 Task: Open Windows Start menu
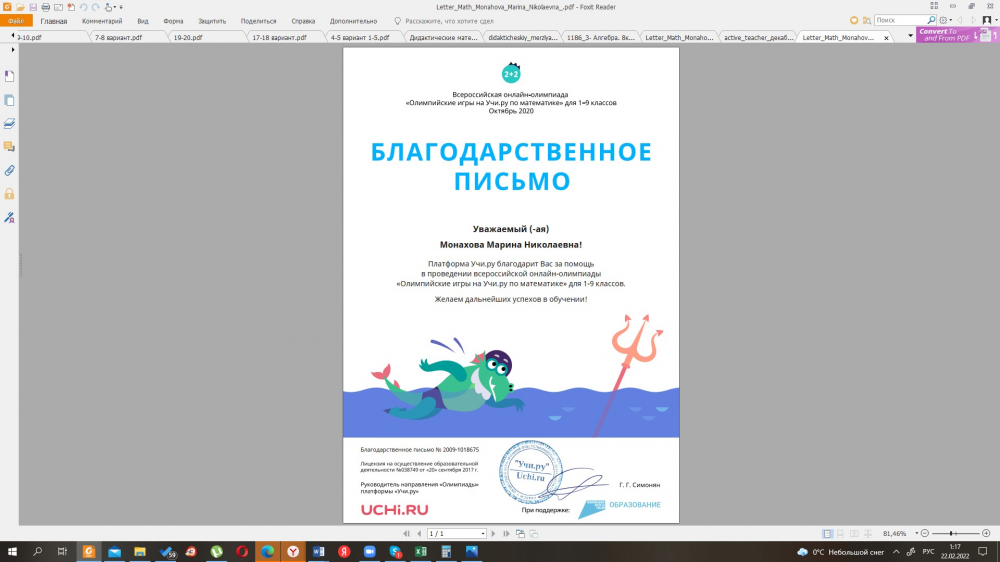(12, 552)
